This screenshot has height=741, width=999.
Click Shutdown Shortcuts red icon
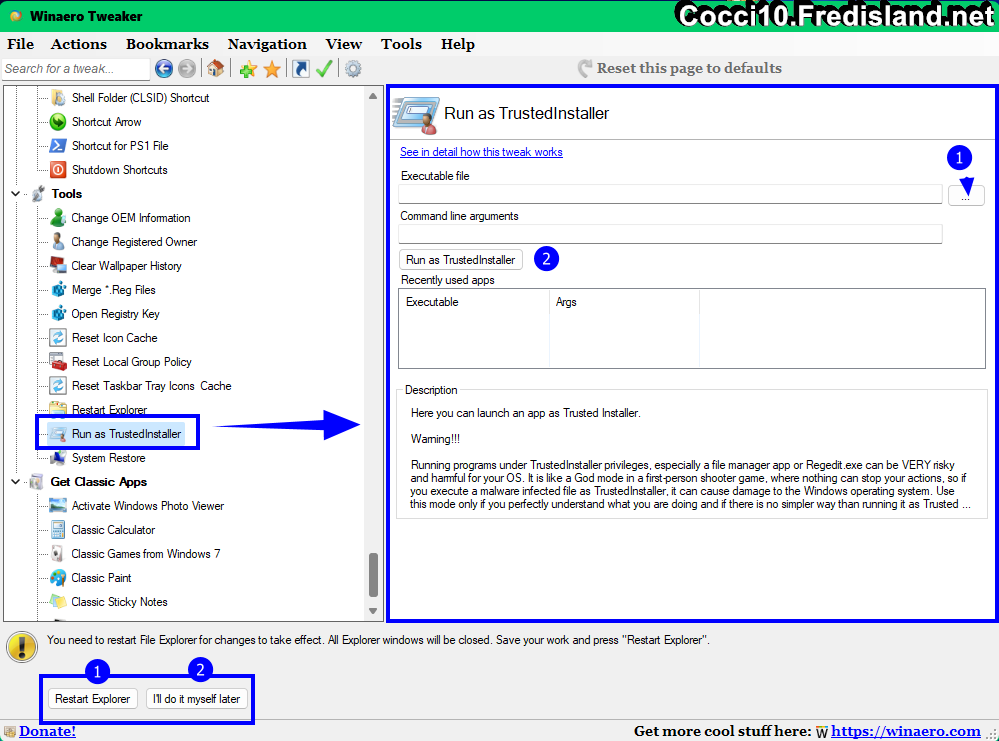pos(58,169)
